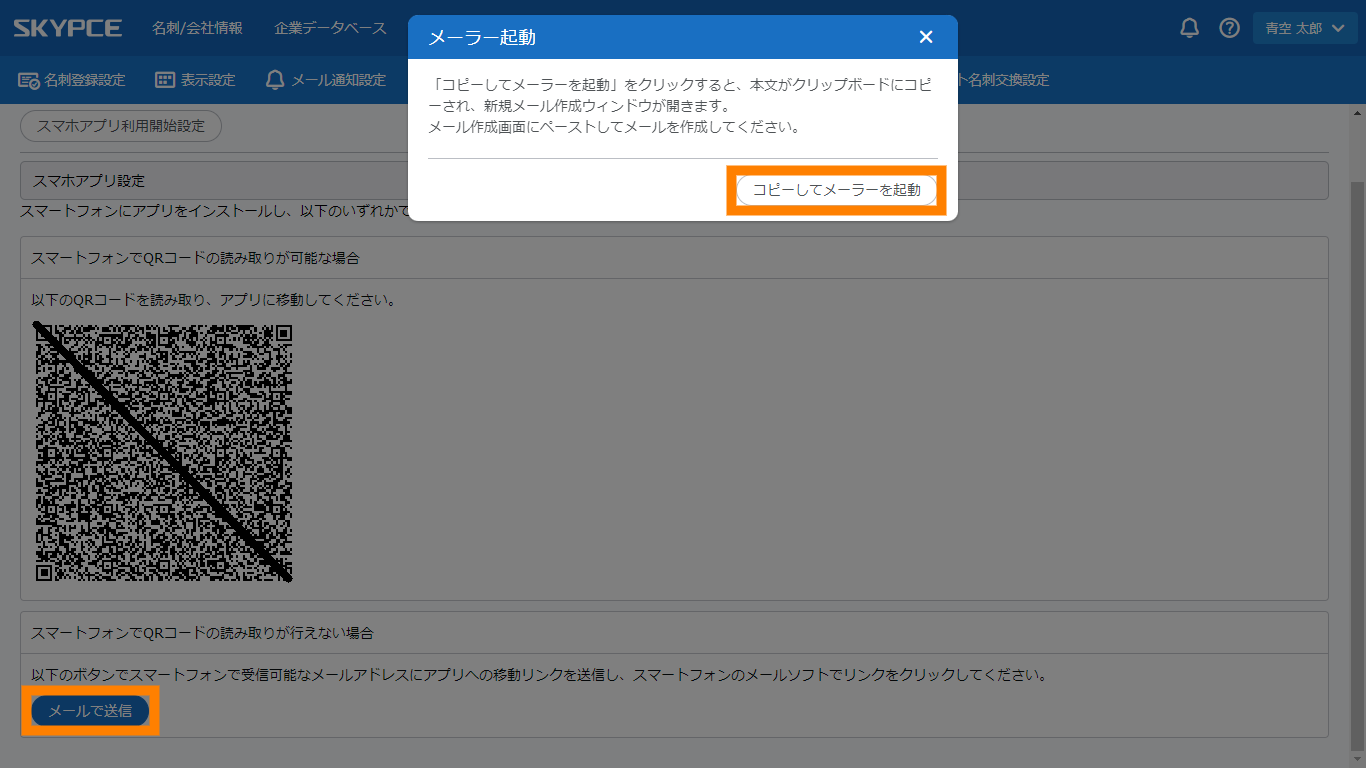Click the メールで送信 button
The height and width of the screenshot is (768, 1366).
coord(90,711)
